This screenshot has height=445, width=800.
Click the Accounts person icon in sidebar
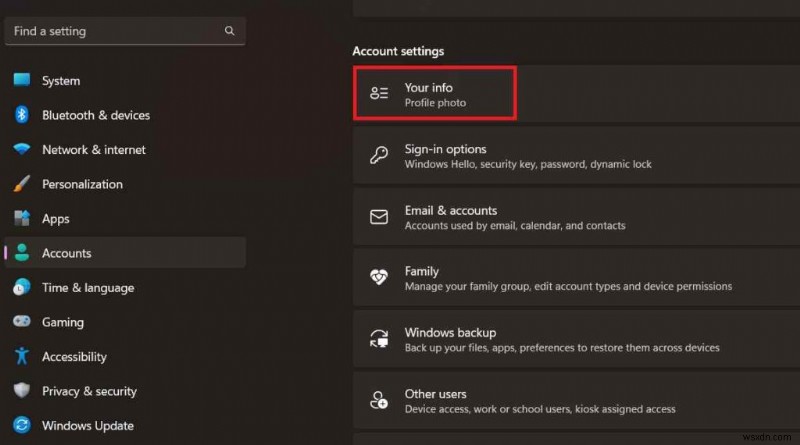click(21, 253)
